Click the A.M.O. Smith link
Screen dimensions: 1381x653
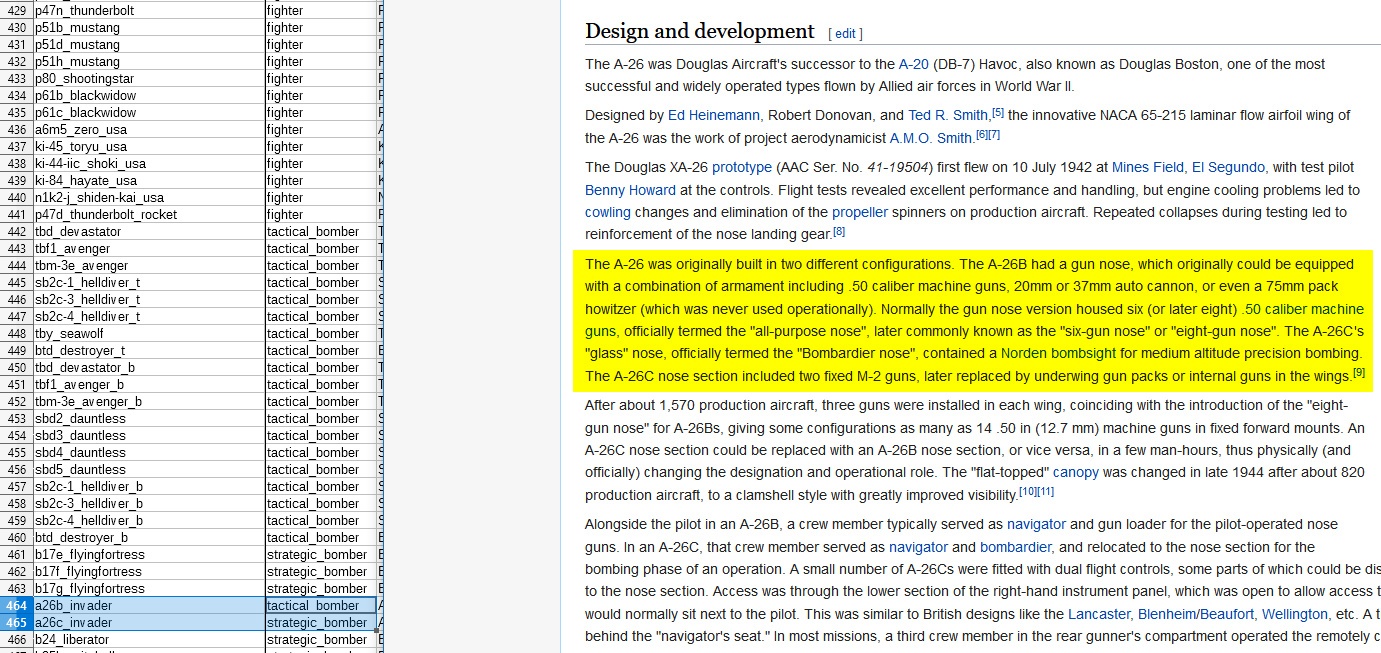click(930, 138)
